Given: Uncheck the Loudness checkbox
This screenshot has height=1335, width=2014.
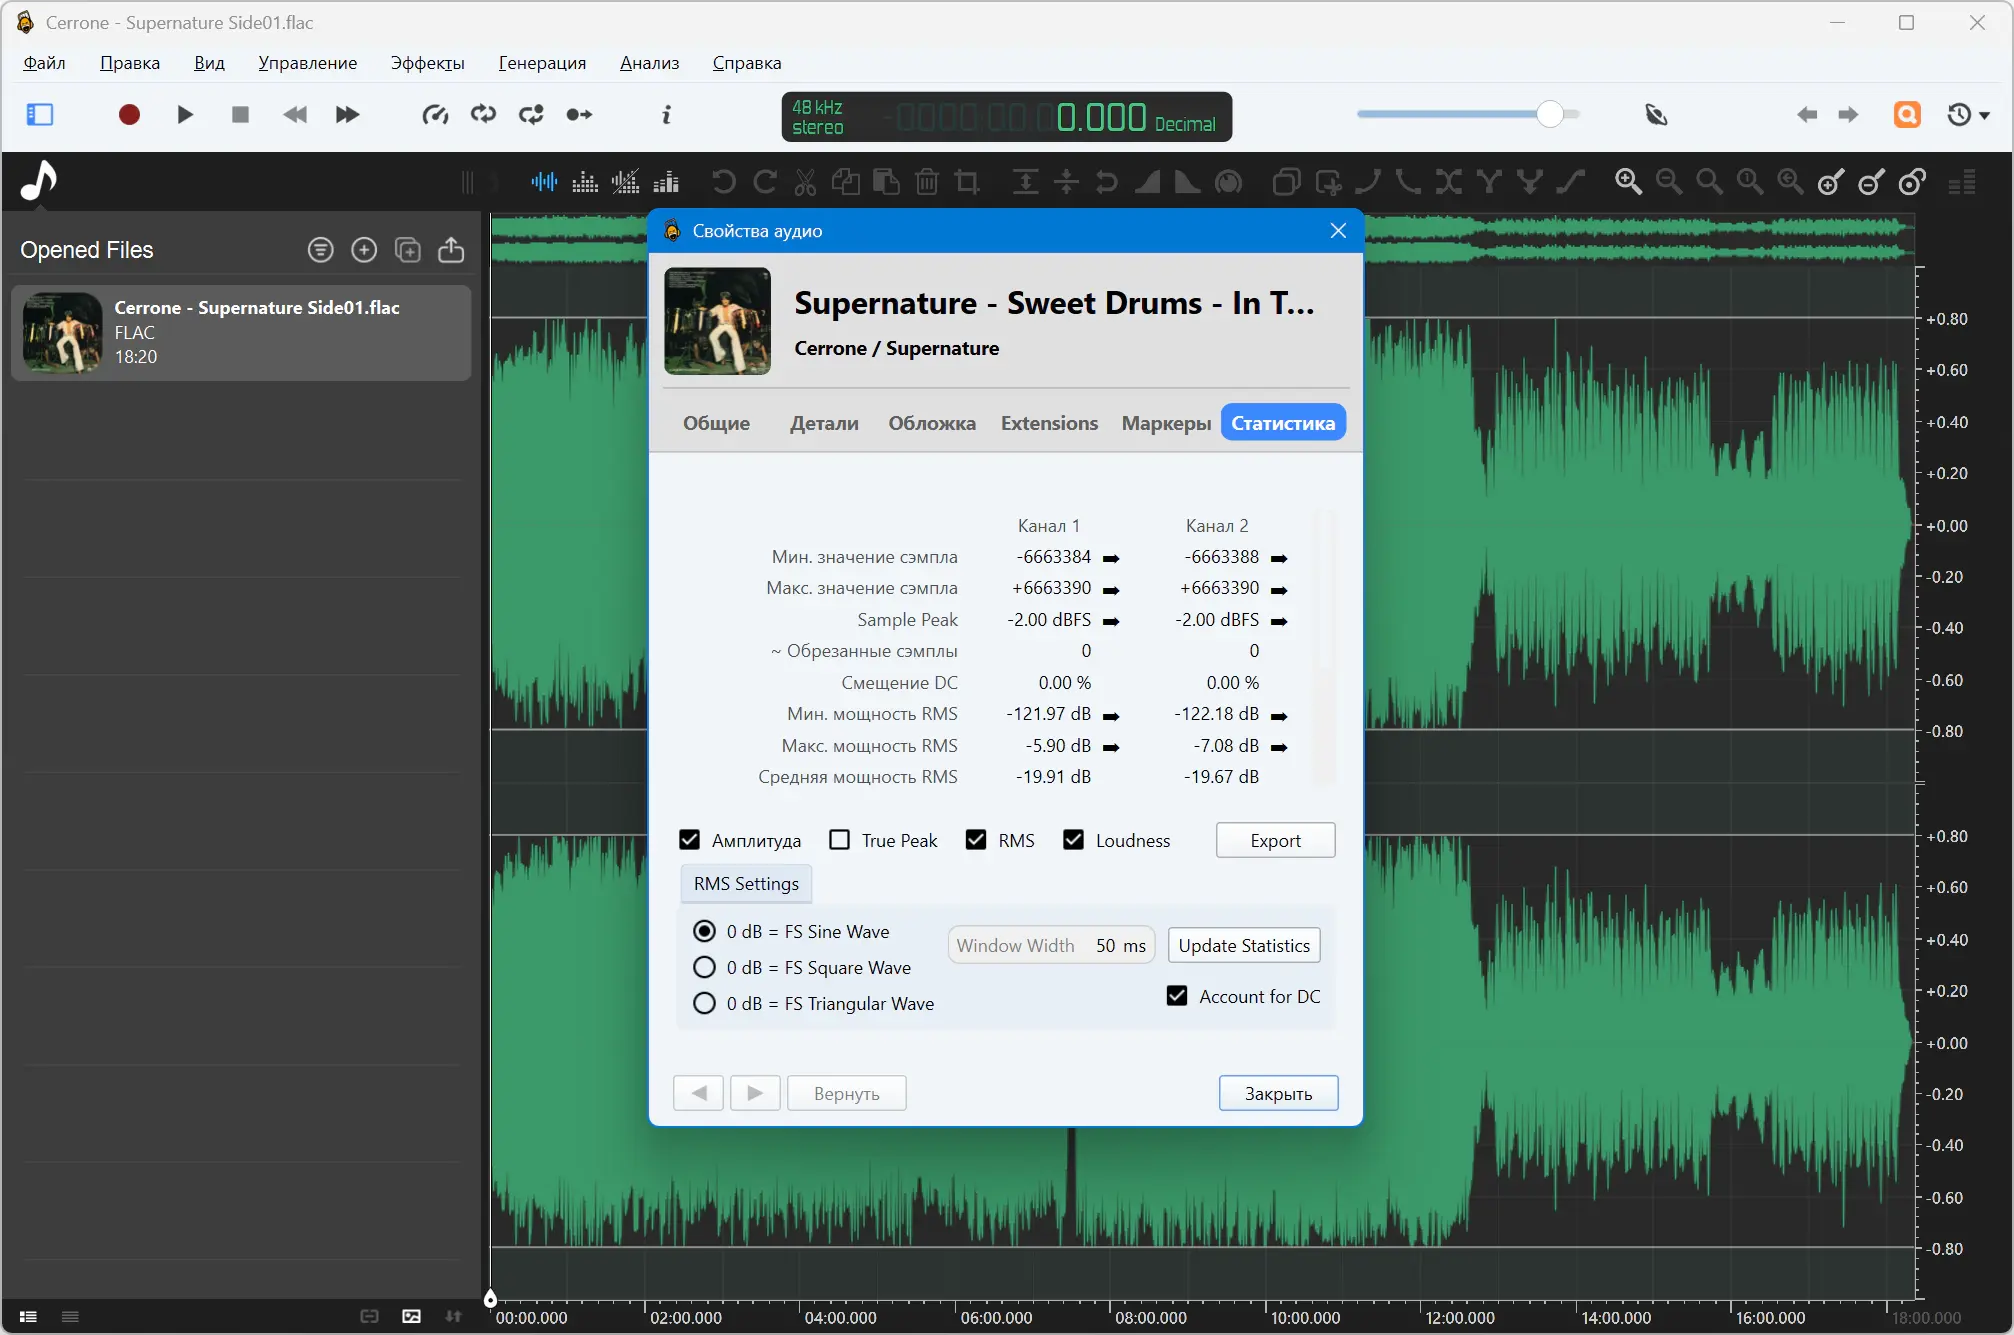Looking at the screenshot, I should (x=1073, y=840).
